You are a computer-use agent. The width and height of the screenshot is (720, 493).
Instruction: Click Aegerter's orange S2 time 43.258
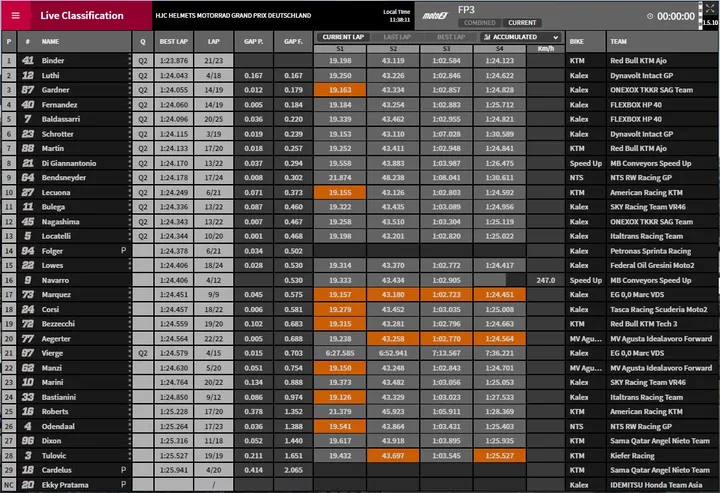tap(393, 339)
